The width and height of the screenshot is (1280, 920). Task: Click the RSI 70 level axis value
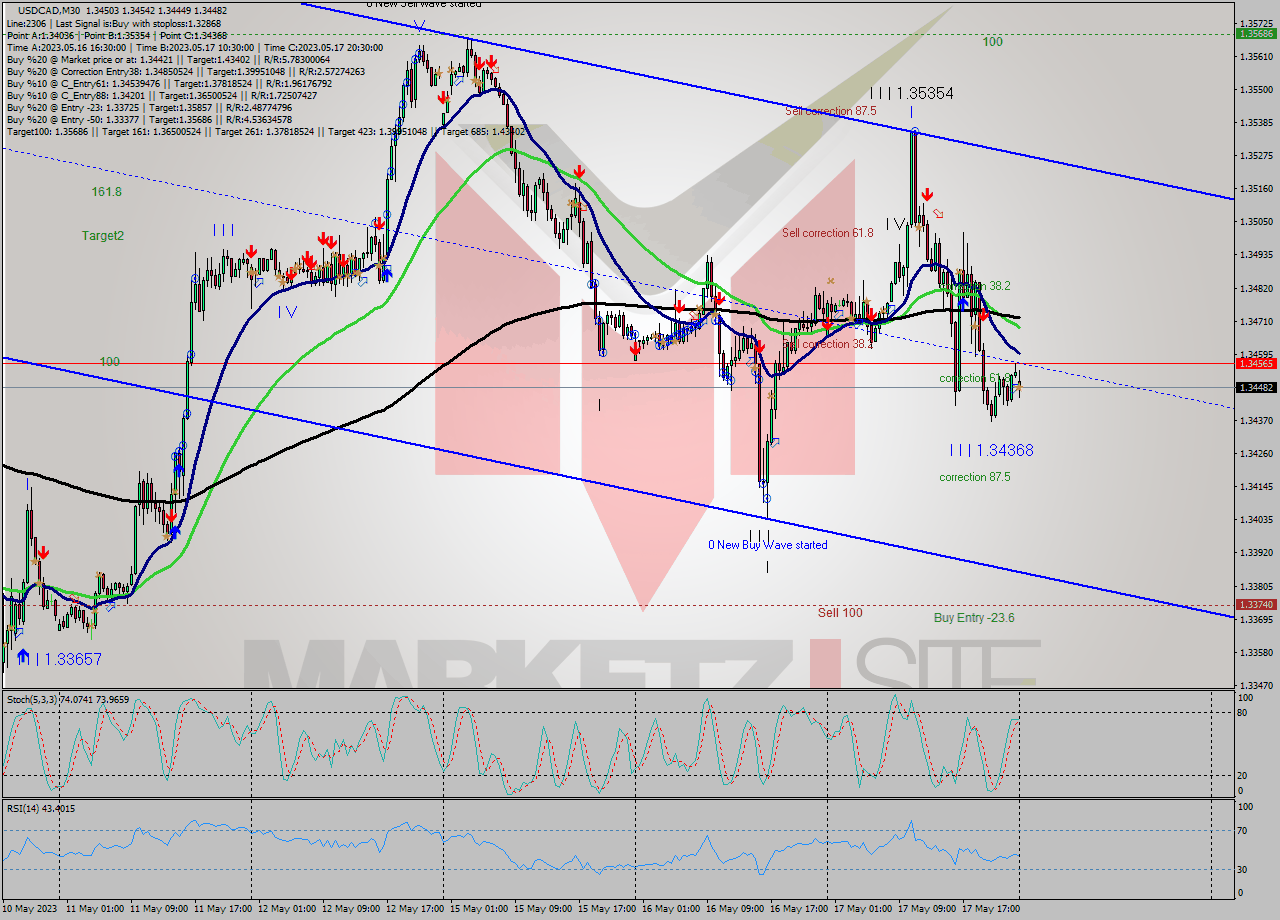(x=1244, y=830)
